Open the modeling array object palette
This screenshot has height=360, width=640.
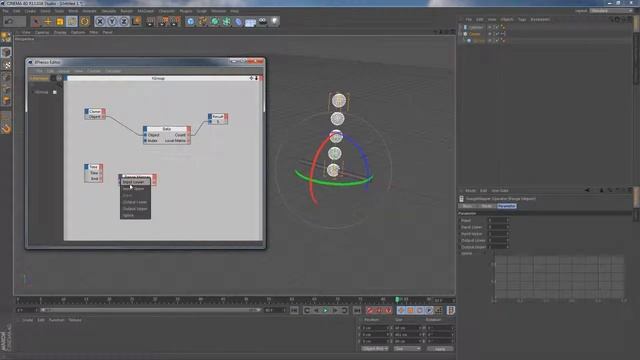226,21
